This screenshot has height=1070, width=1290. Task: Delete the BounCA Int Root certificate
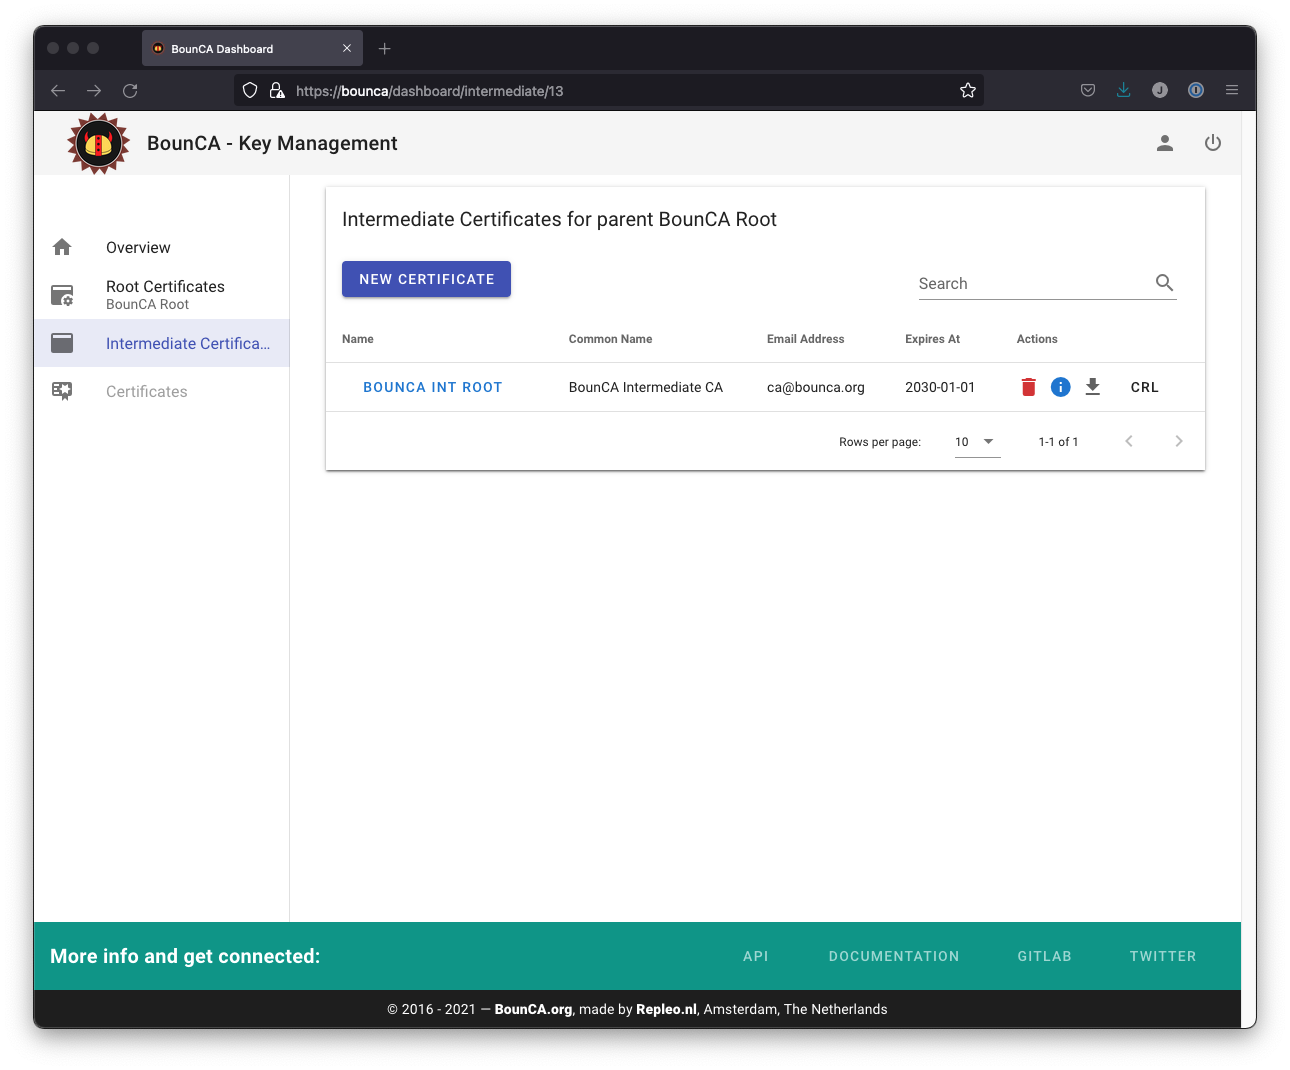[x=1028, y=387]
